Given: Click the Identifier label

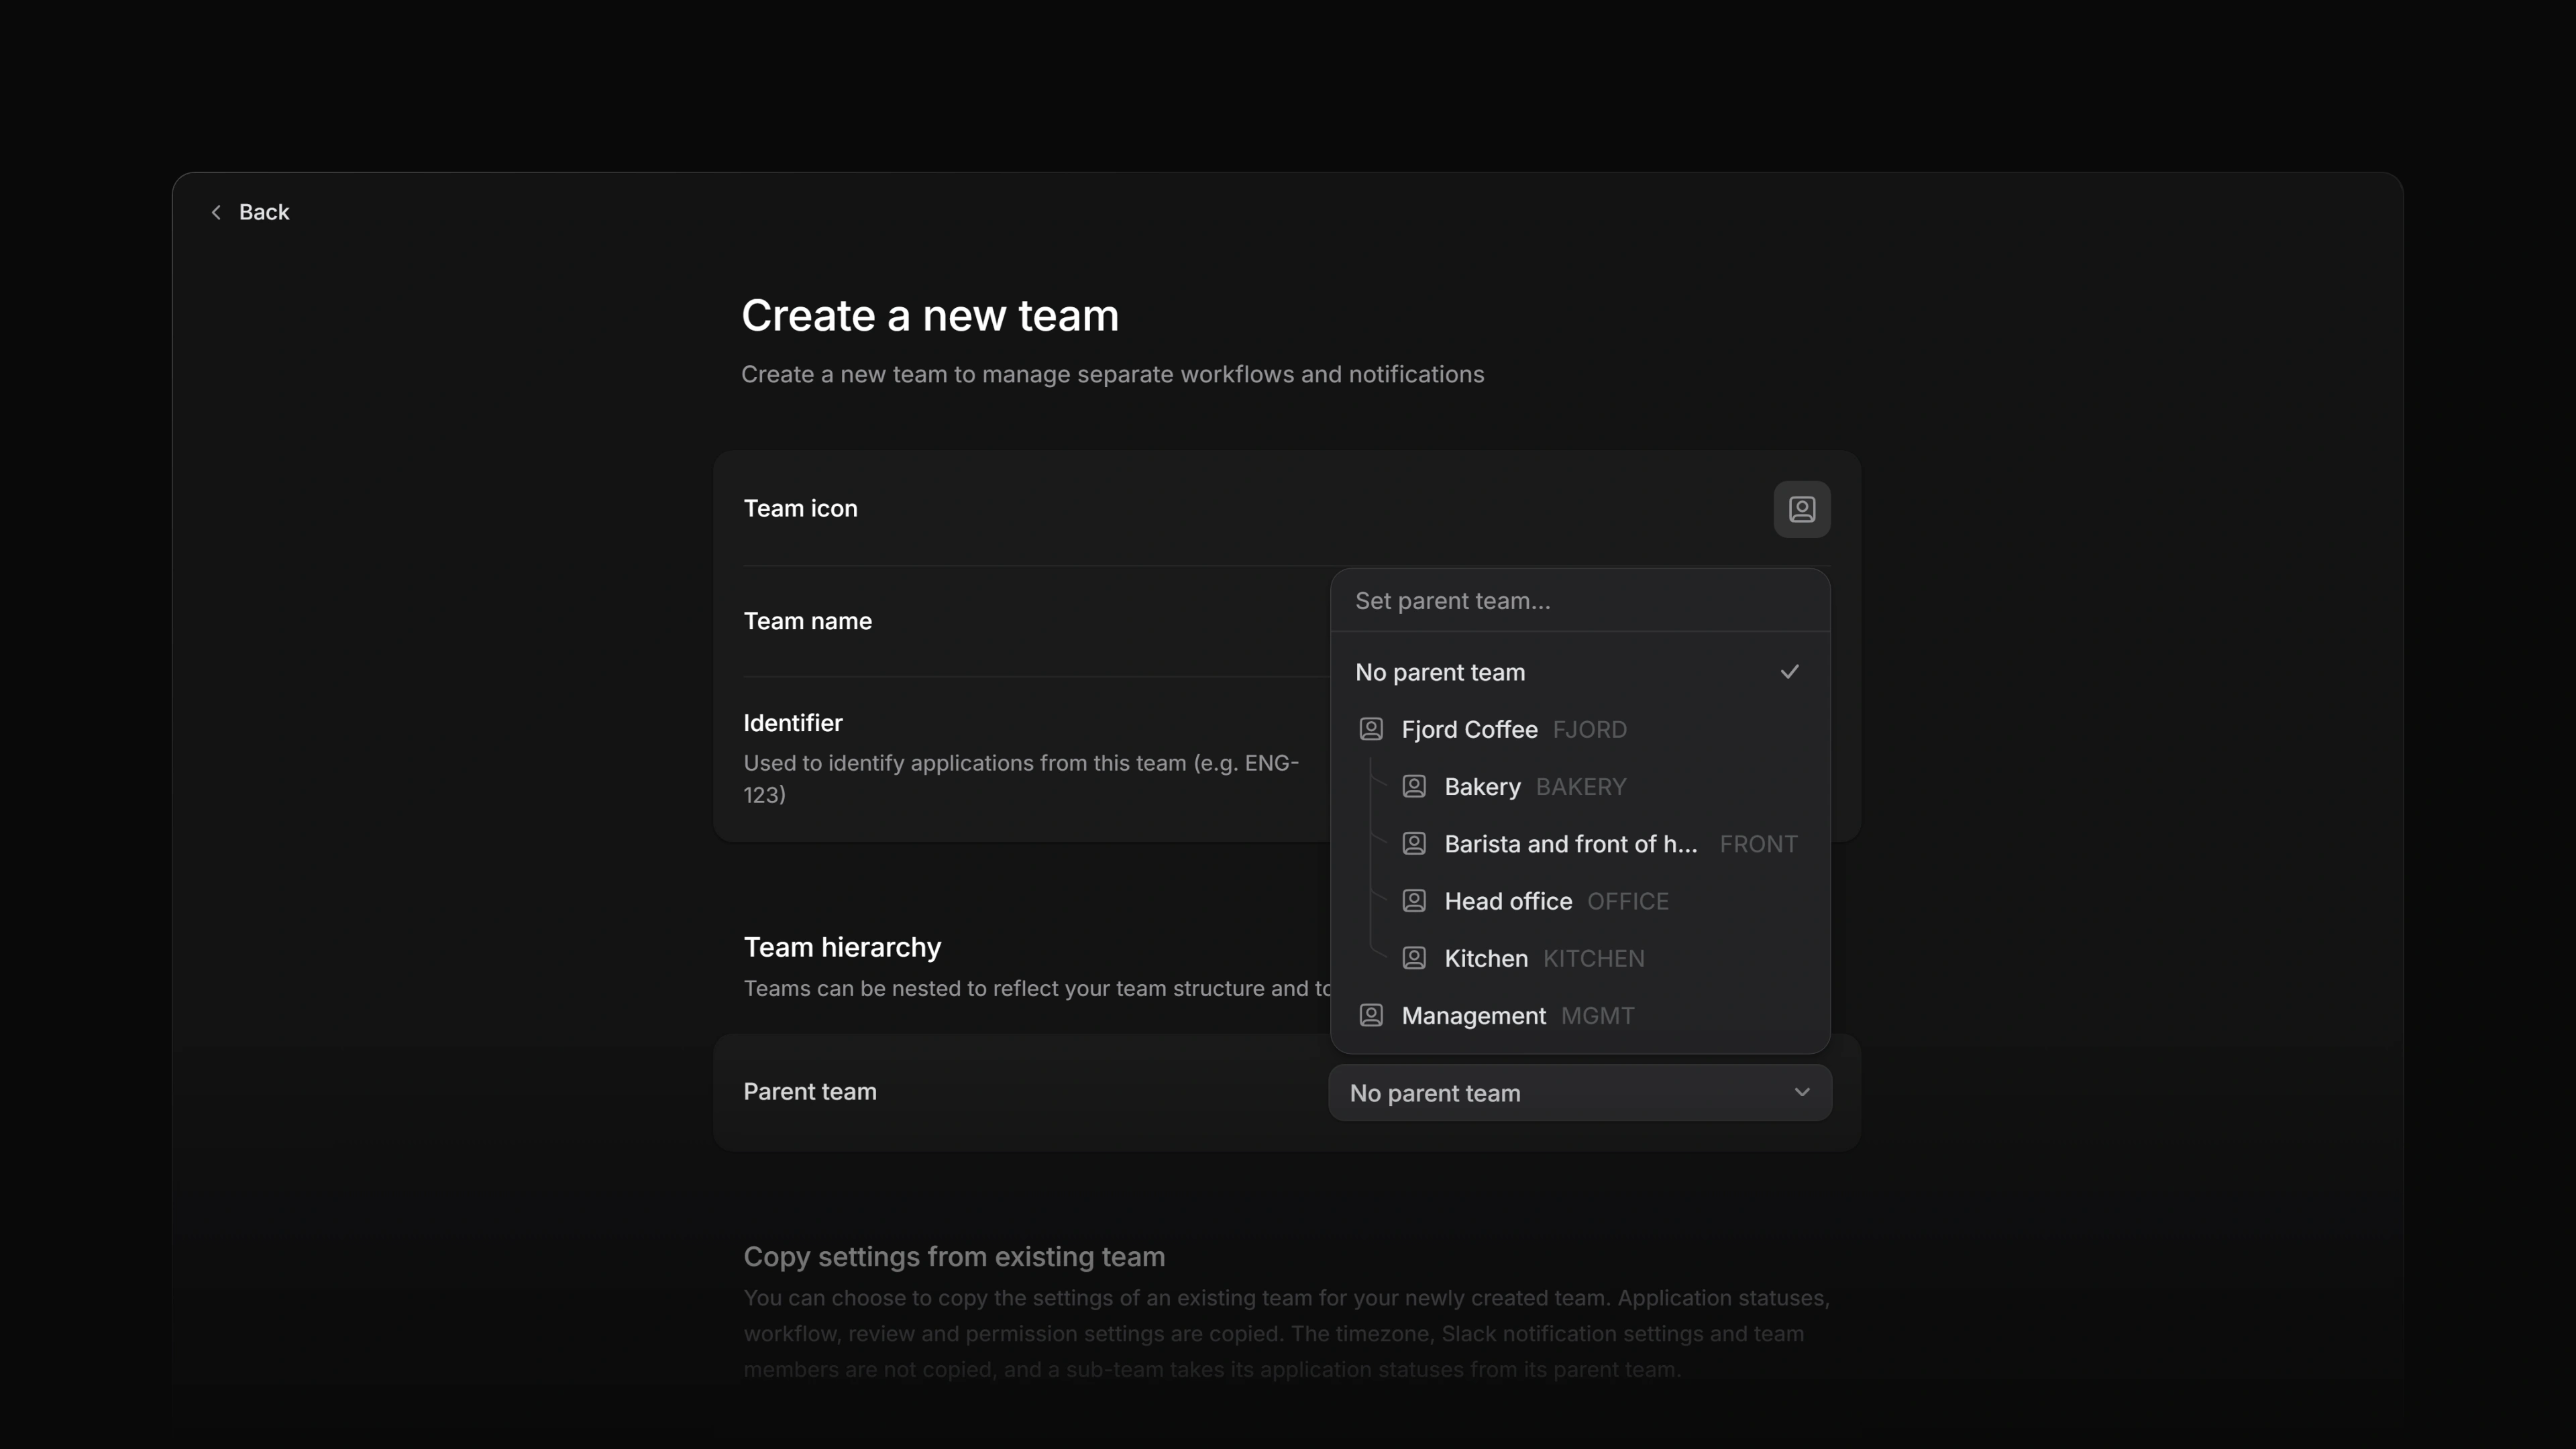Looking at the screenshot, I should (x=792, y=723).
